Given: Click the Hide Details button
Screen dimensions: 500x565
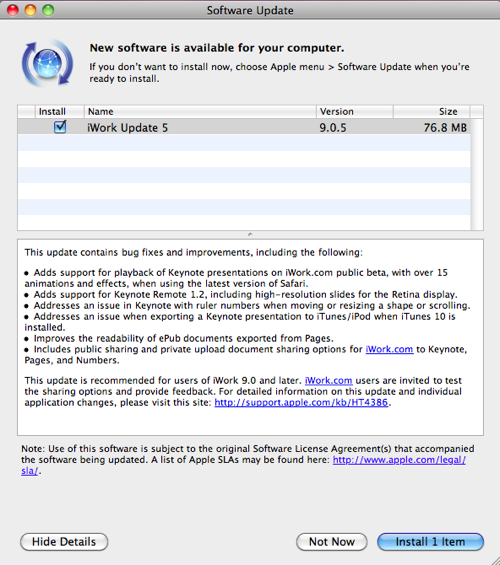Looking at the screenshot, I should pos(64,542).
